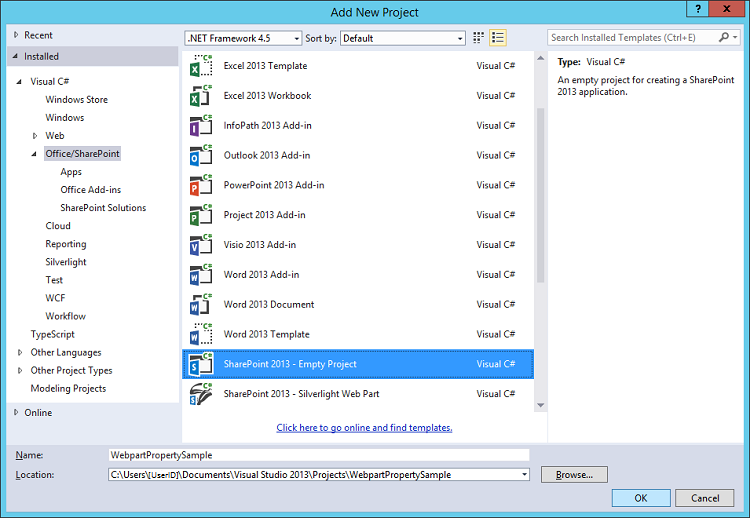
Task: Click the Browse button
Action: tap(574, 474)
